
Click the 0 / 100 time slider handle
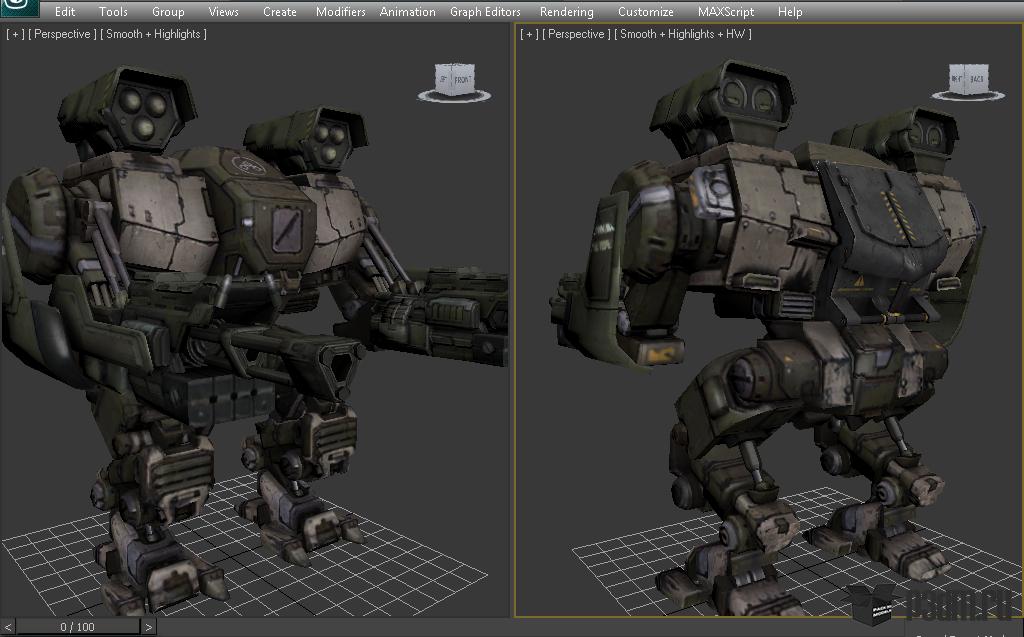(78, 627)
